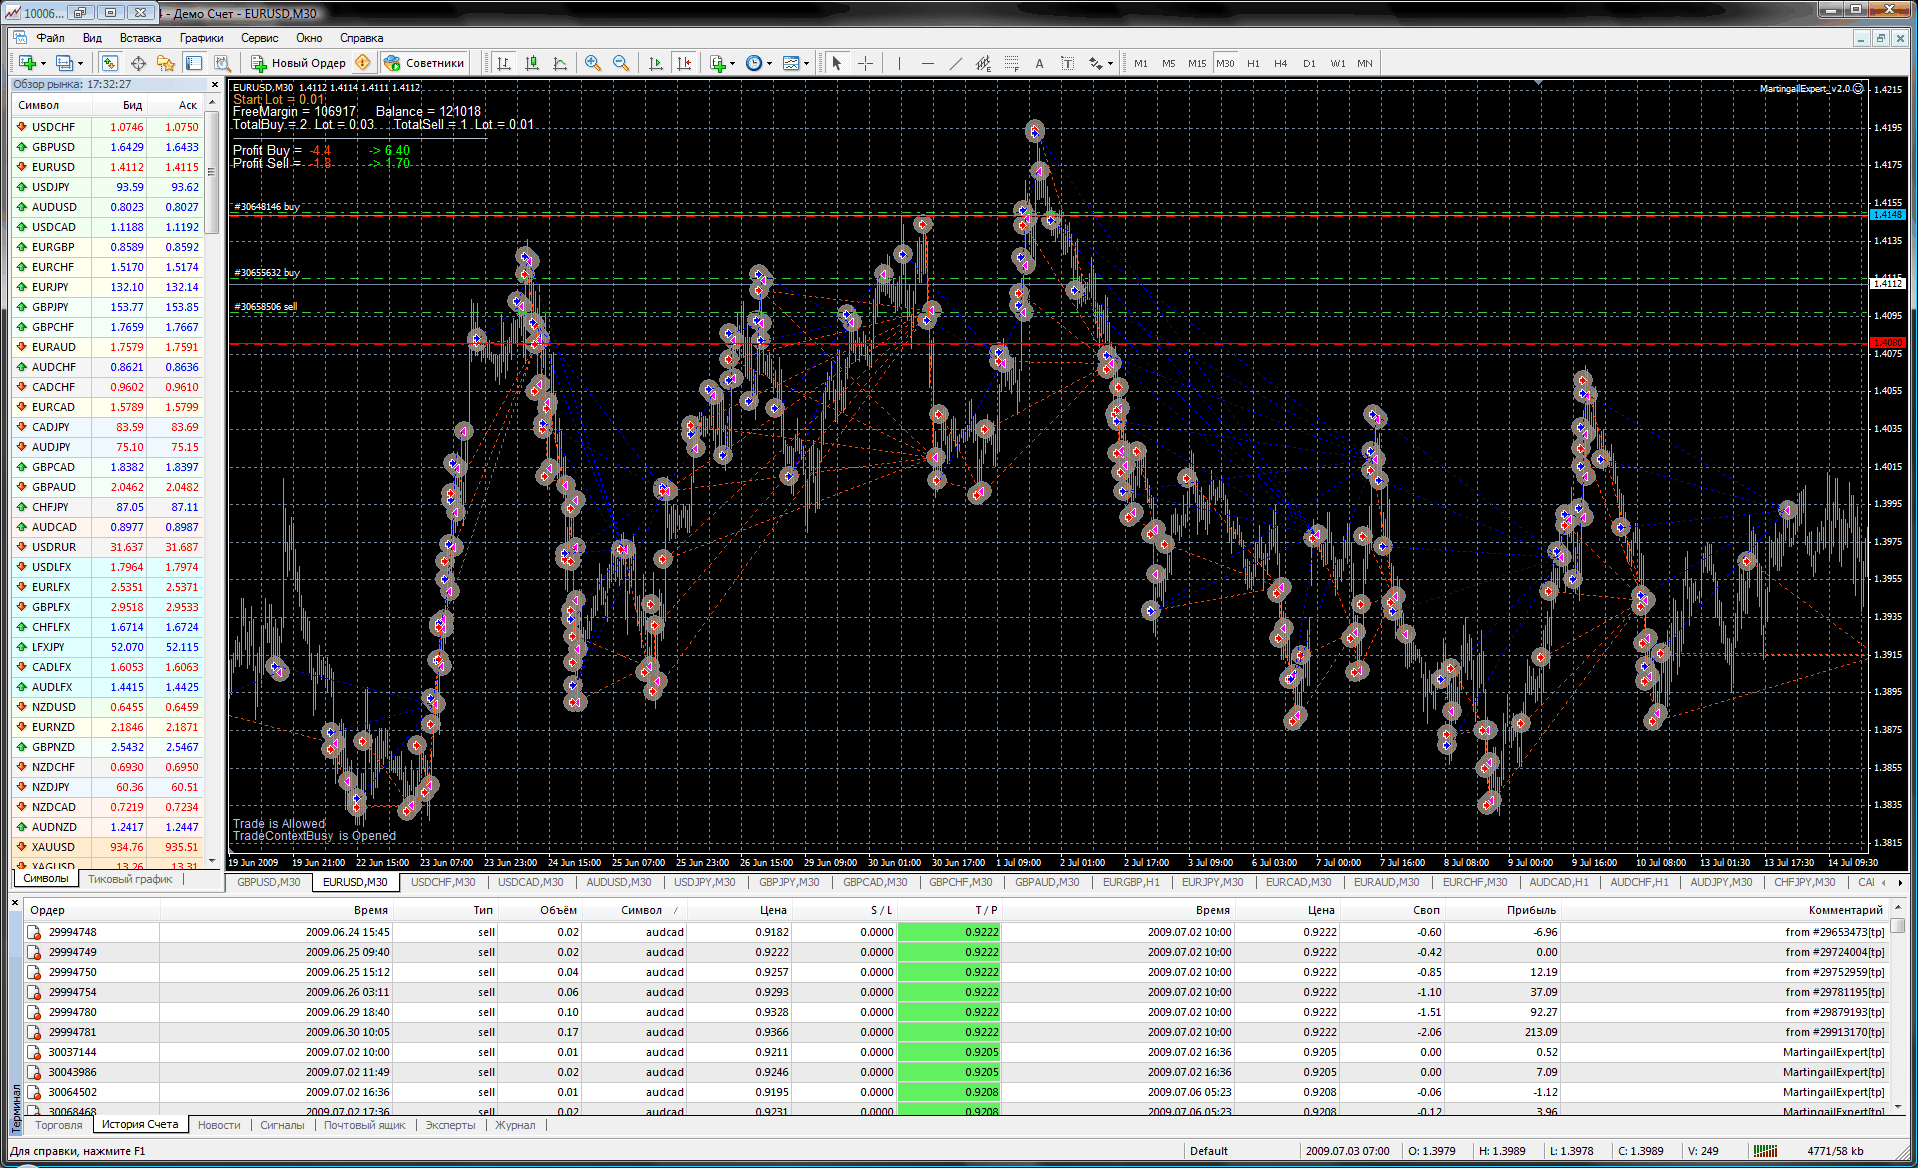Screen dimensions: 1918x1168
Task: Switch chart to bar chart mode
Action: click(x=504, y=63)
